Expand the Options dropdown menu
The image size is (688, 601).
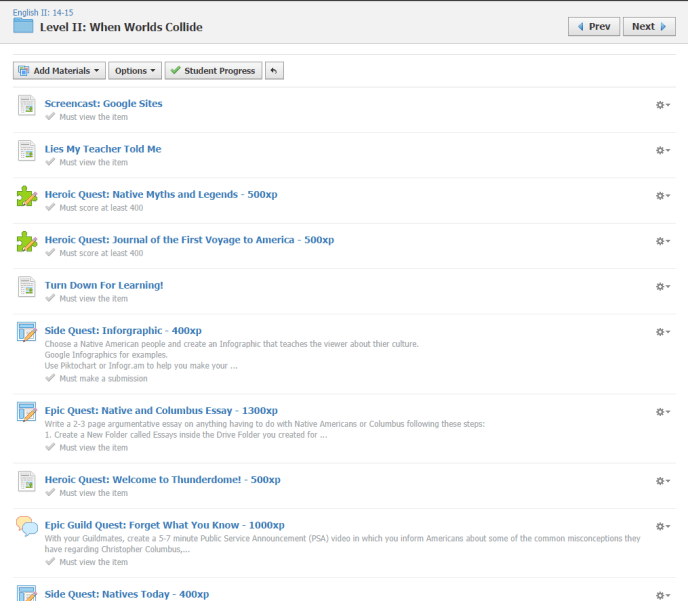(x=135, y=71)
